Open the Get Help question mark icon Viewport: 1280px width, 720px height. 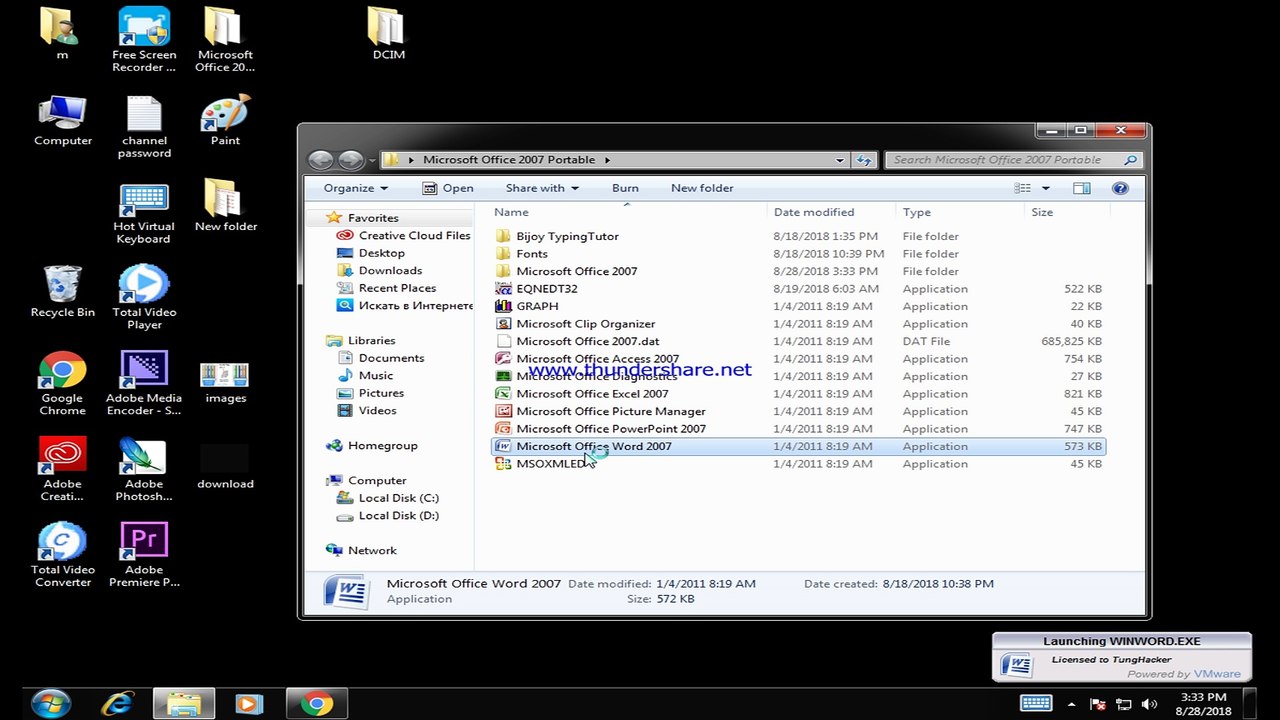(x=1120, y=188)
